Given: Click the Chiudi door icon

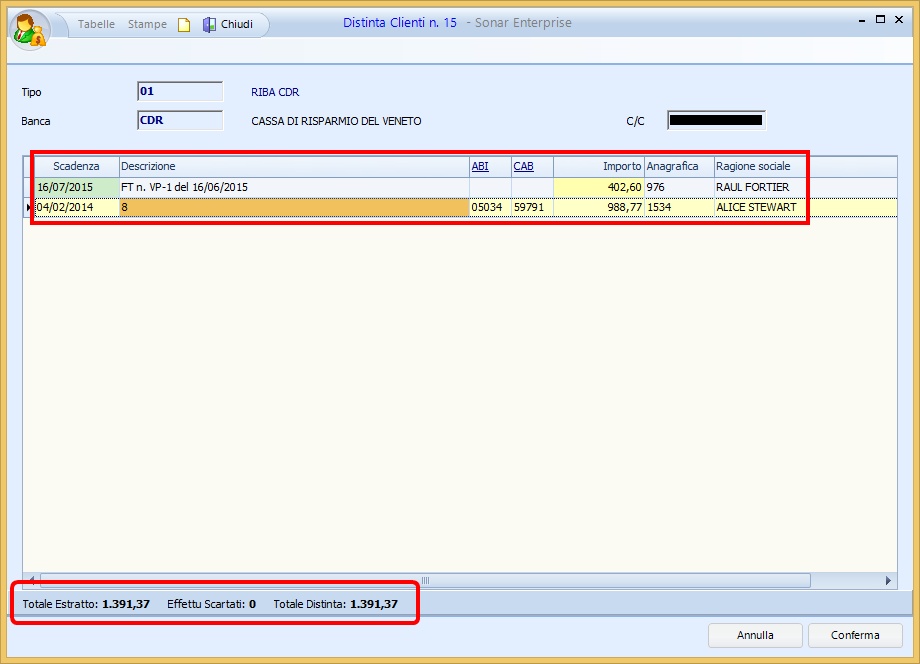Looking at the screenshot, I should (x=209, y=24).
